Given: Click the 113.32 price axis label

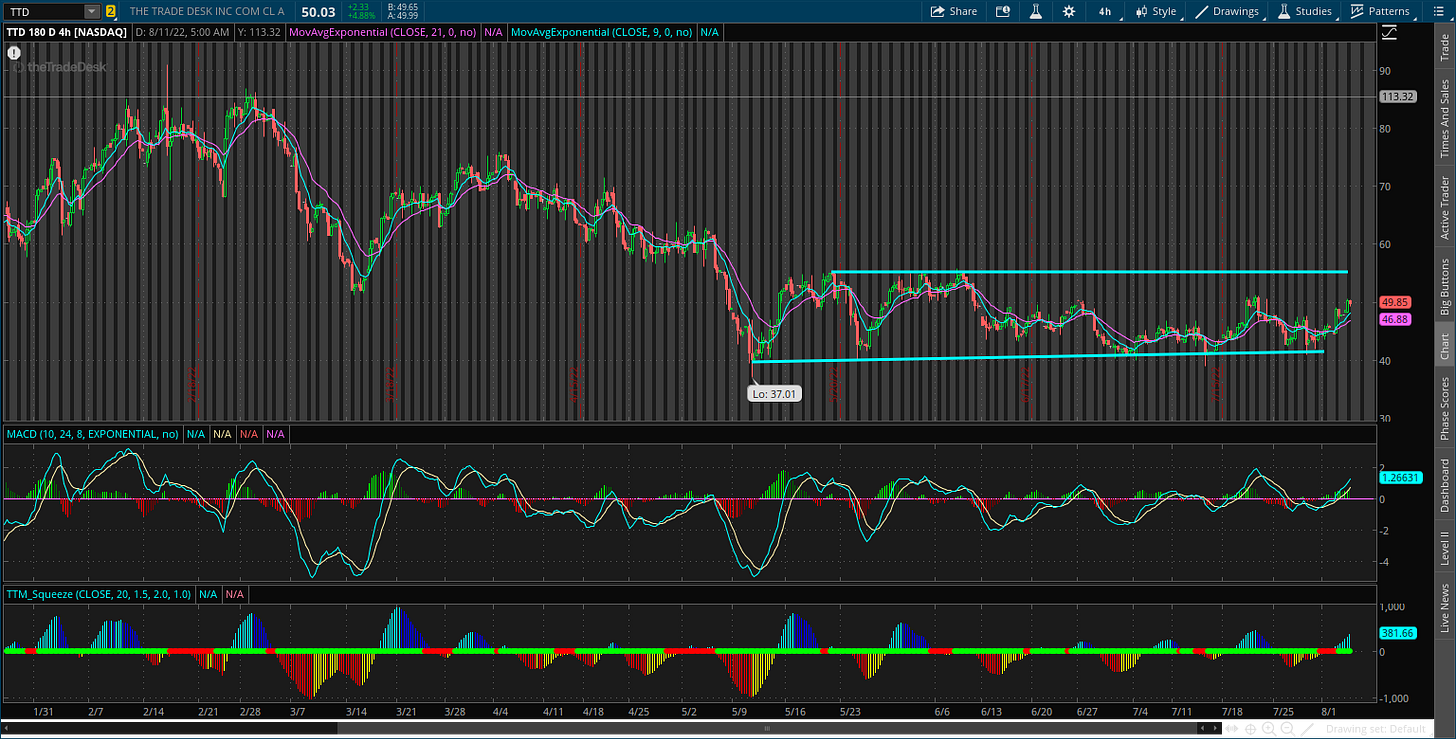Looking at the screenshot, I should click(x=1396, y=97).
